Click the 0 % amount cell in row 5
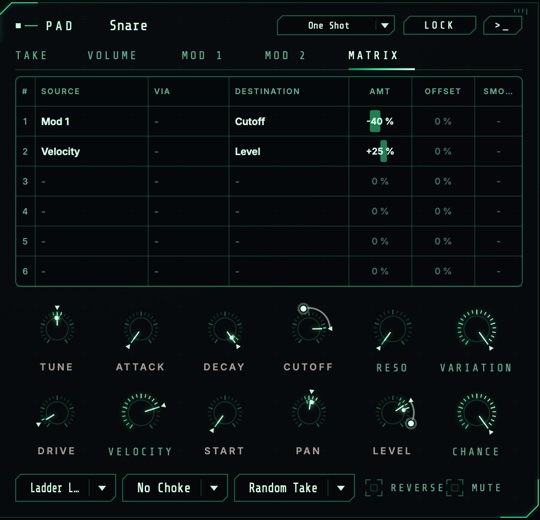Viewport: 540px width, 520px height. (380, 241)
